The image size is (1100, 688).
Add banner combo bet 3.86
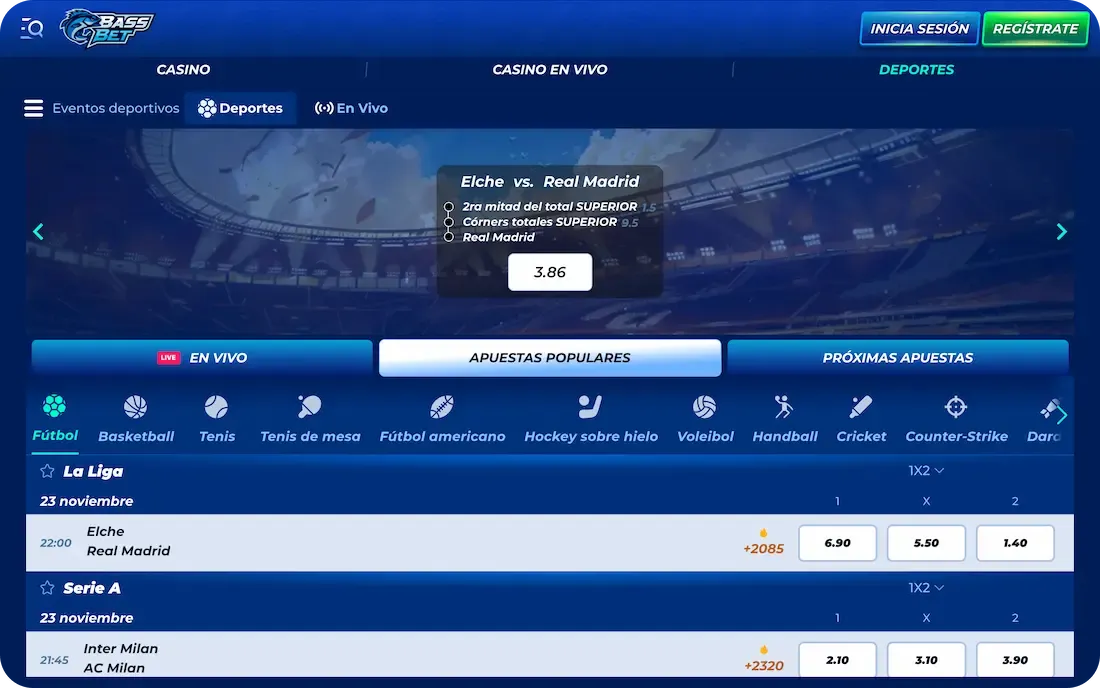click(550, 272)
